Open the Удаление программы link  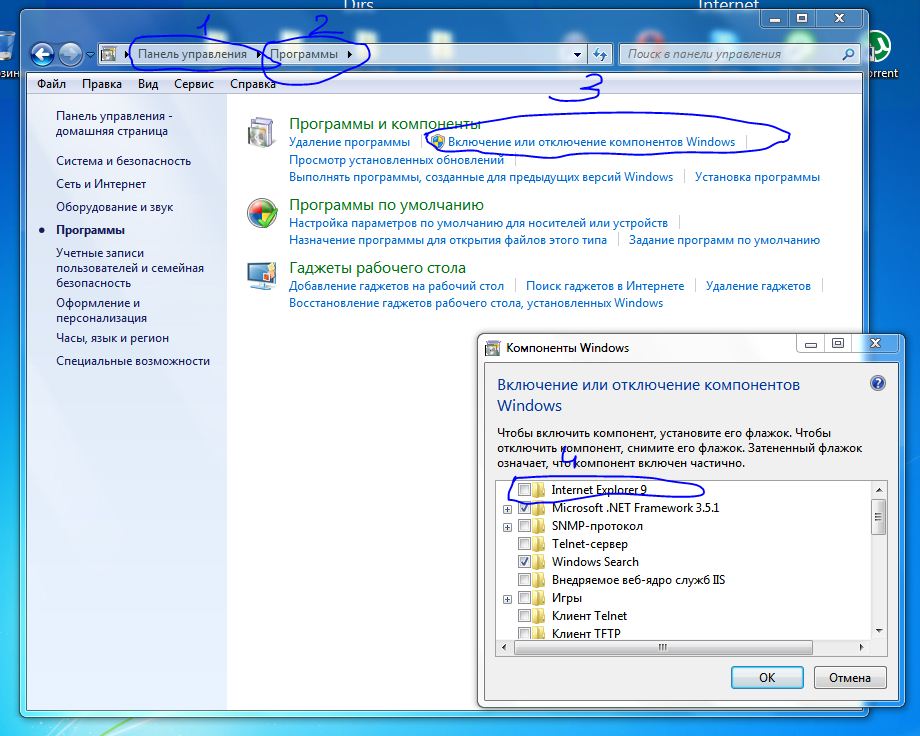(349, 142)
